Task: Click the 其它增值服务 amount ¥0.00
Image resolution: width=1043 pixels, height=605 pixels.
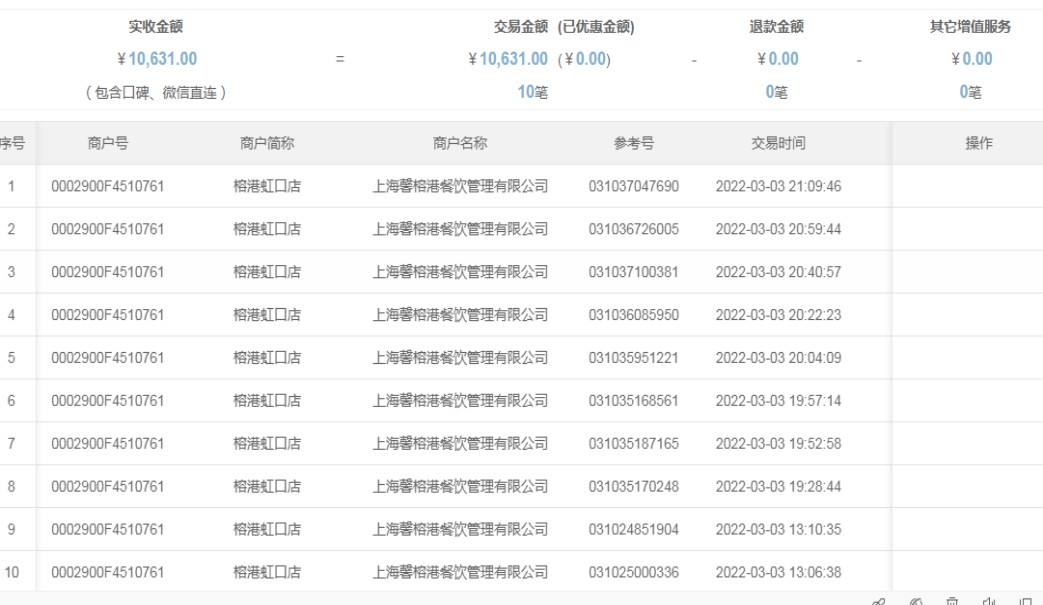Action: [970, 59]
